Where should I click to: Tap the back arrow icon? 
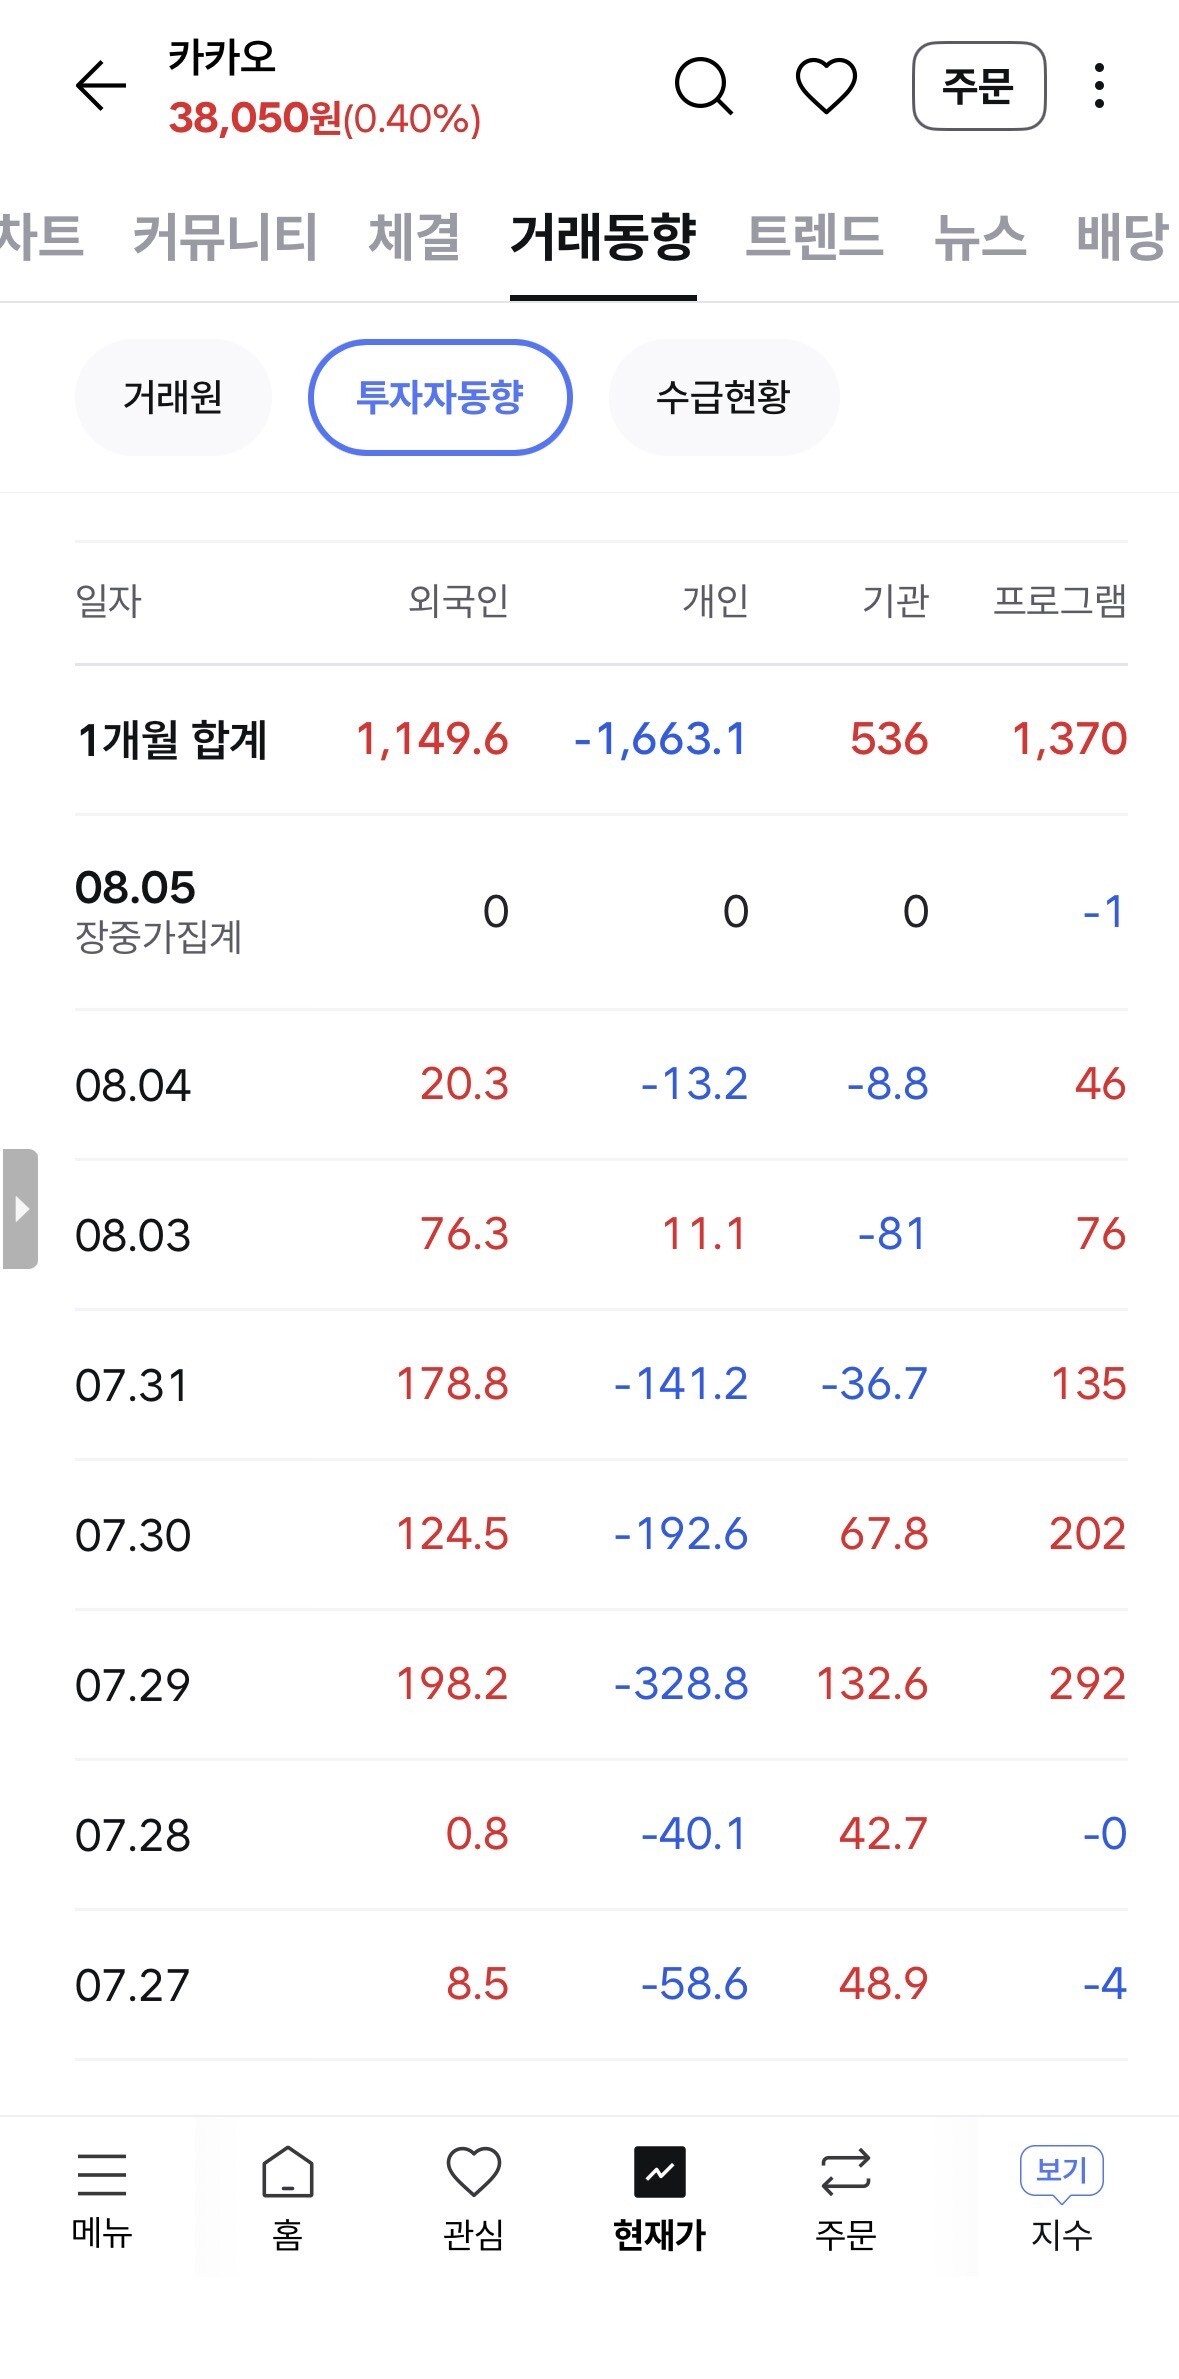[101, 86]
